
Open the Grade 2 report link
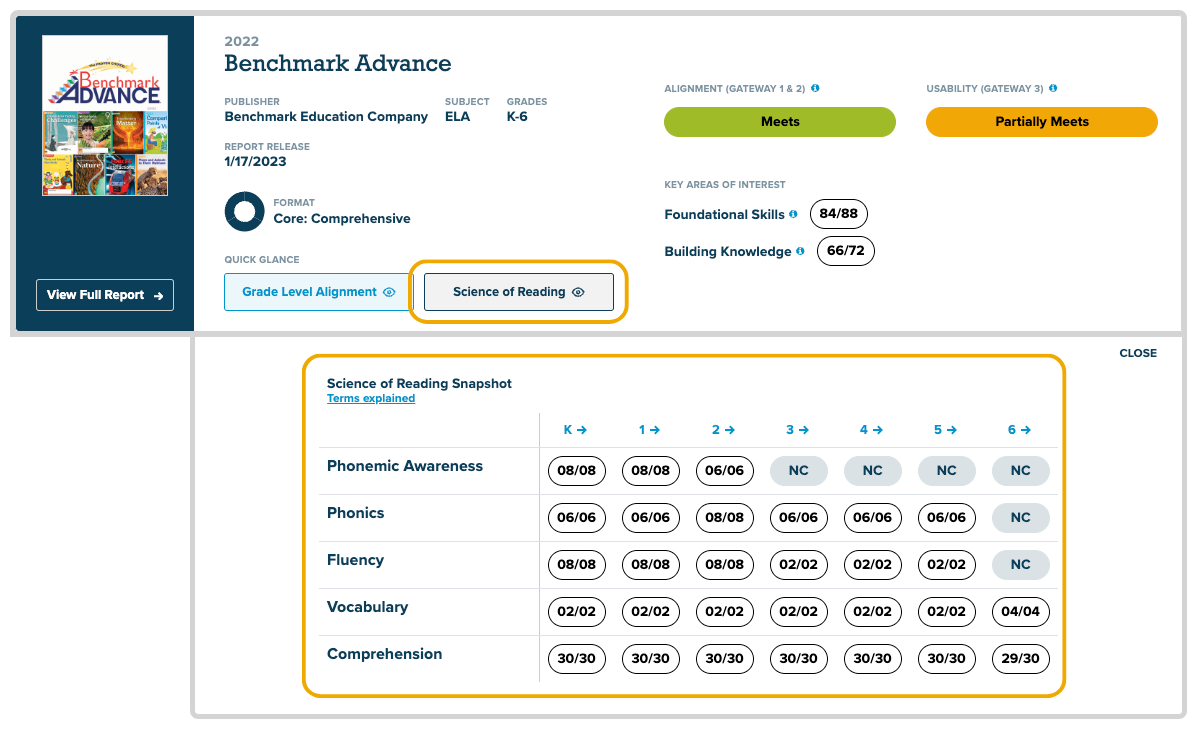723,429
